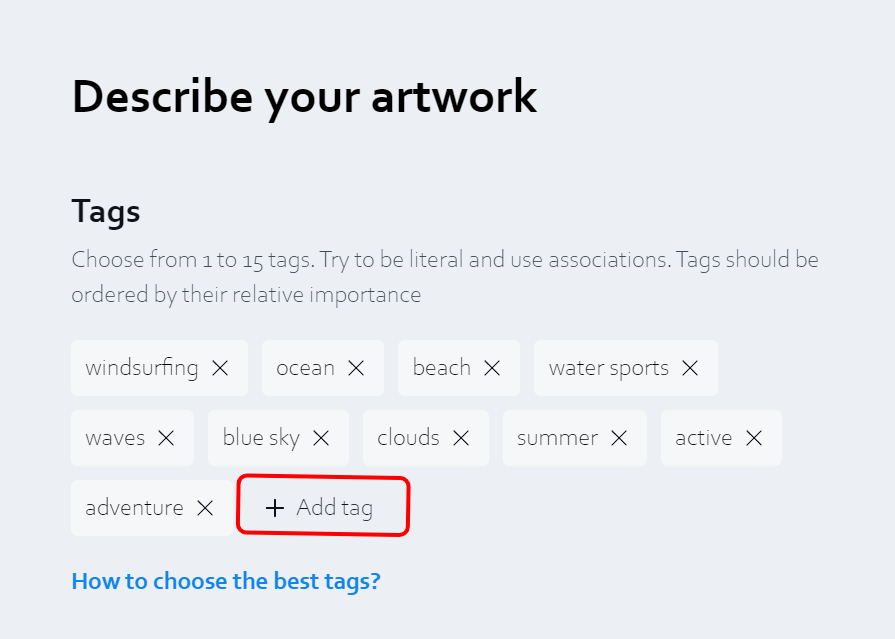
Task: Select the ocean tag label
Action: (x=305, y=368)
